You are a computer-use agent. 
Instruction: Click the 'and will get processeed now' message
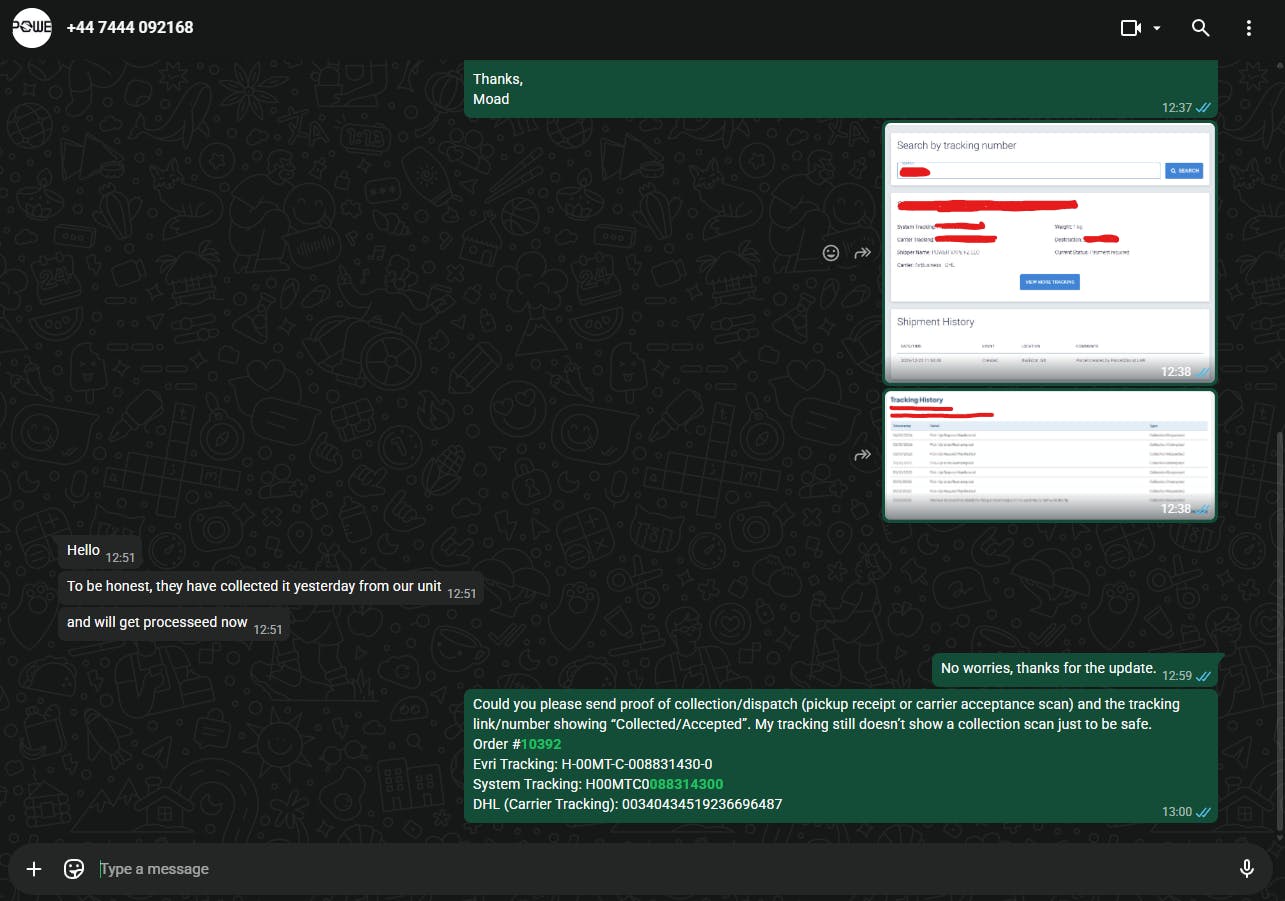click(x=157, y=622)
